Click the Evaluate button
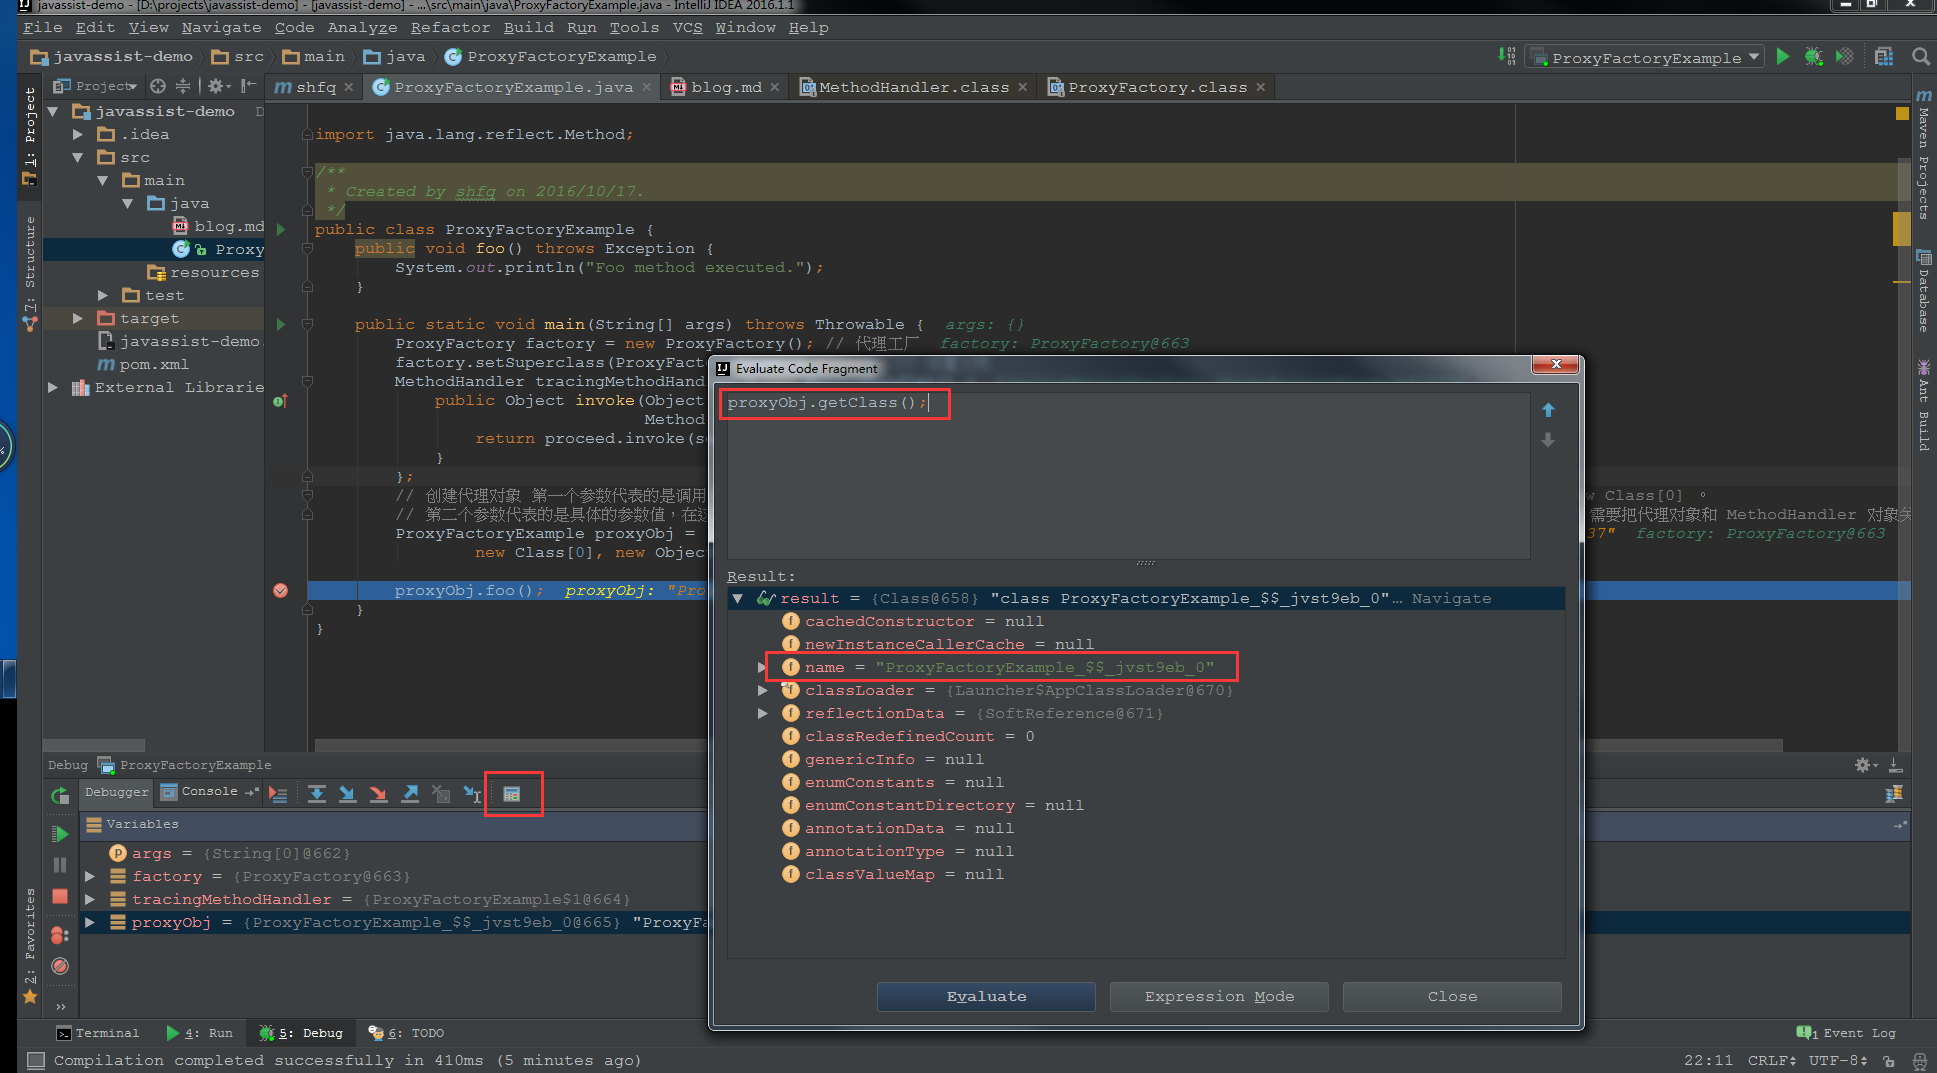Screen dimensions: 1937x1073 point(986,997)
